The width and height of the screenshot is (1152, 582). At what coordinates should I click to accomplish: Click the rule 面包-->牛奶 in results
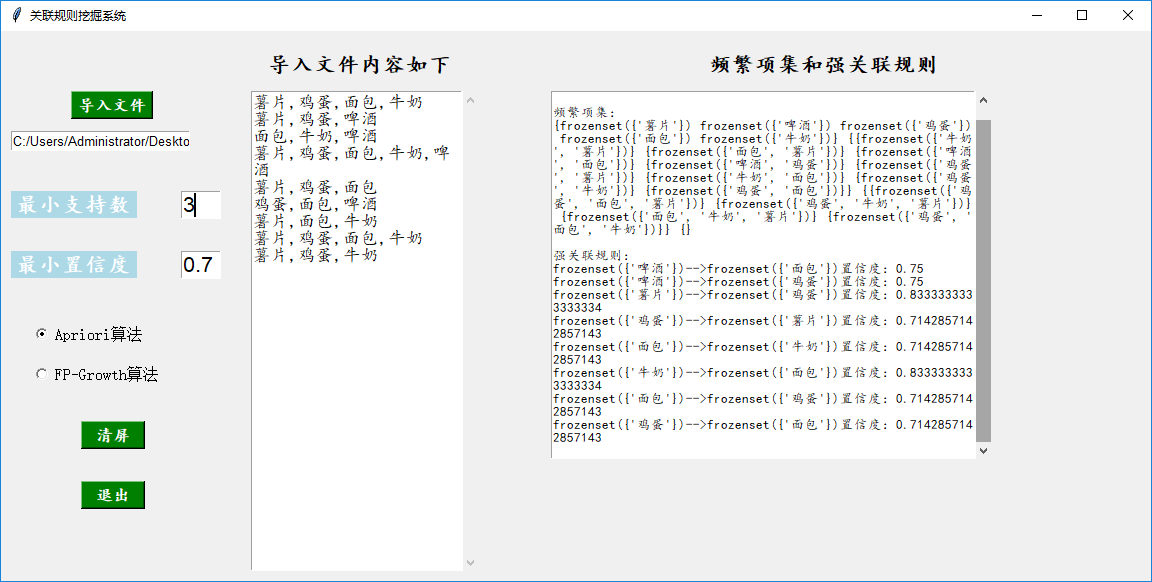[x=763, y=353]
